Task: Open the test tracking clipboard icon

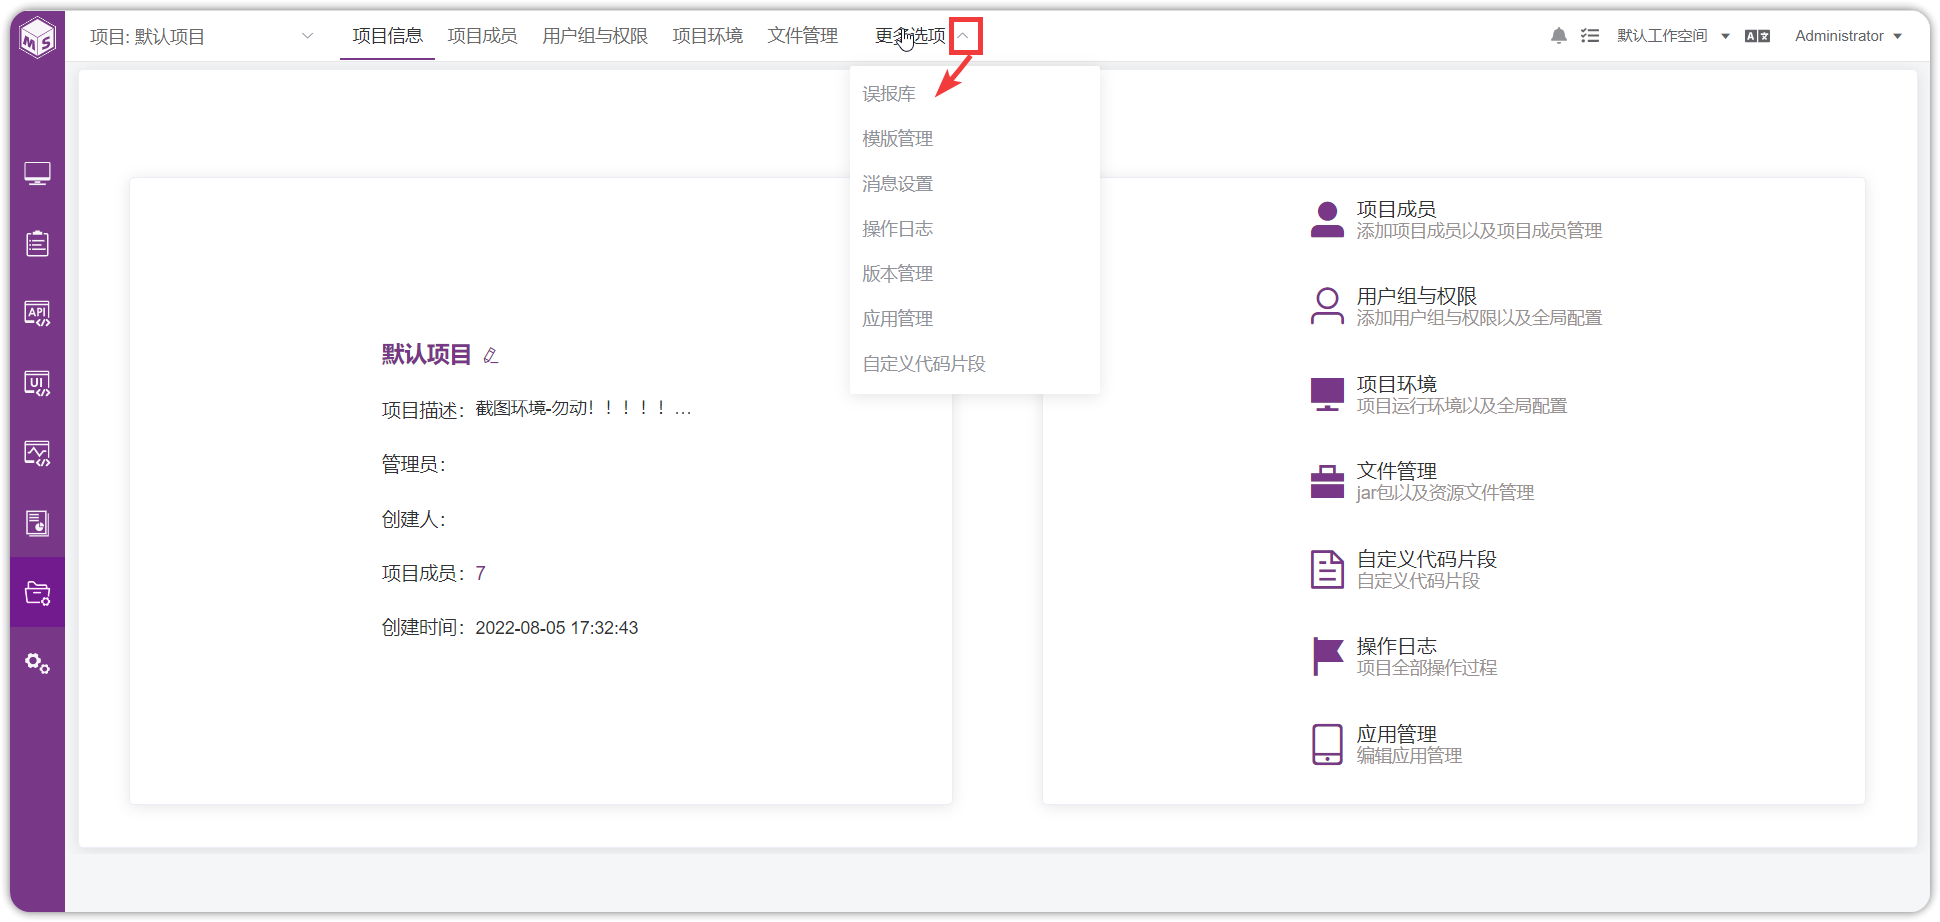Action: coord(37,243)
